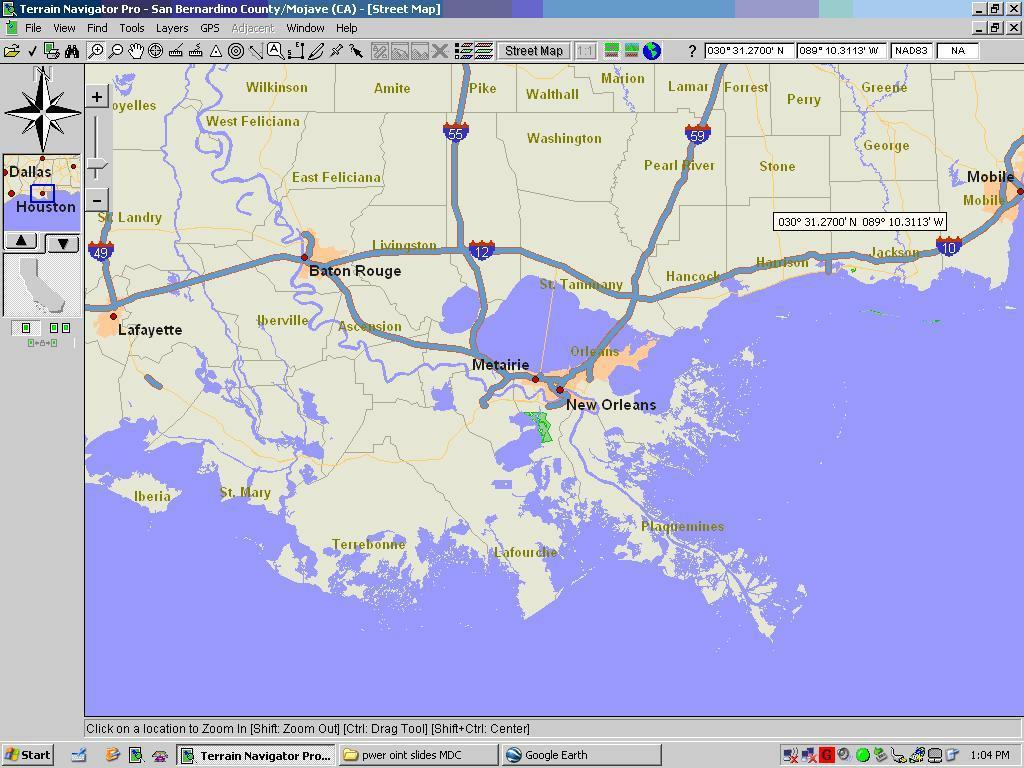Open the Find binoculars tool
Viewport: 1024px width, 768px height.
click(x=72, y=51)
